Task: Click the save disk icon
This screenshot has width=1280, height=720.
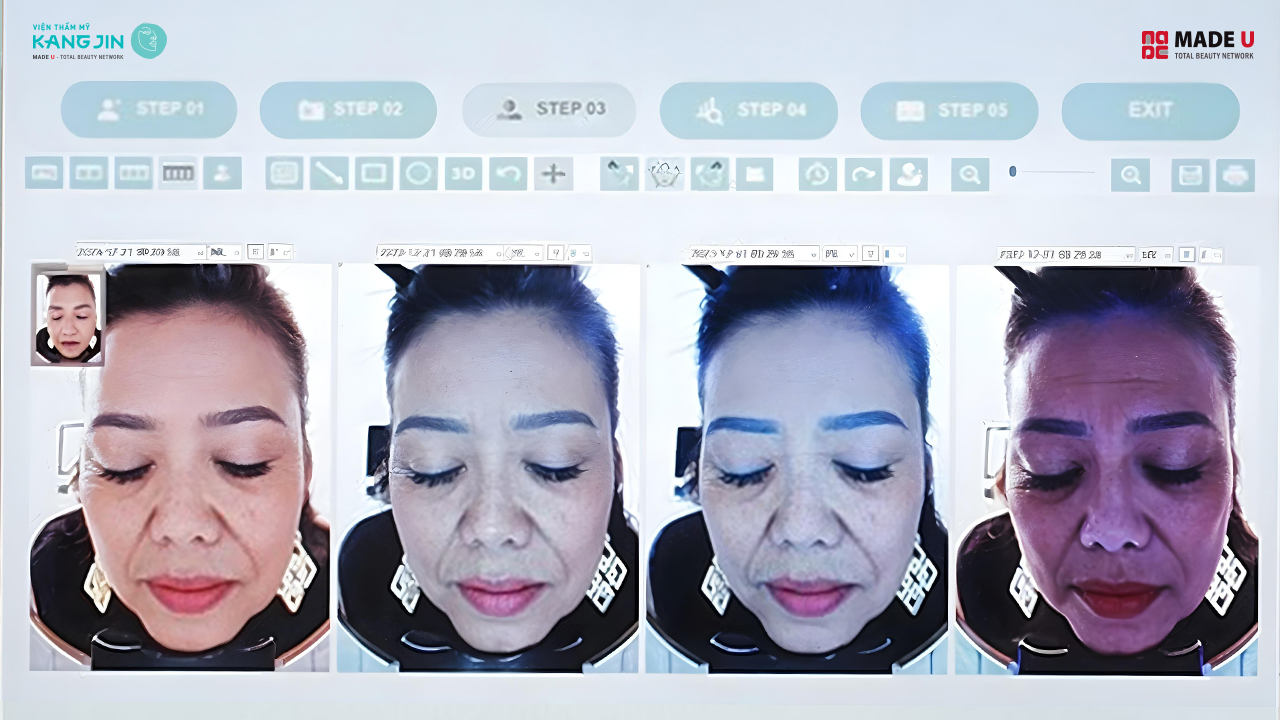Action: tap(1190, 175)
